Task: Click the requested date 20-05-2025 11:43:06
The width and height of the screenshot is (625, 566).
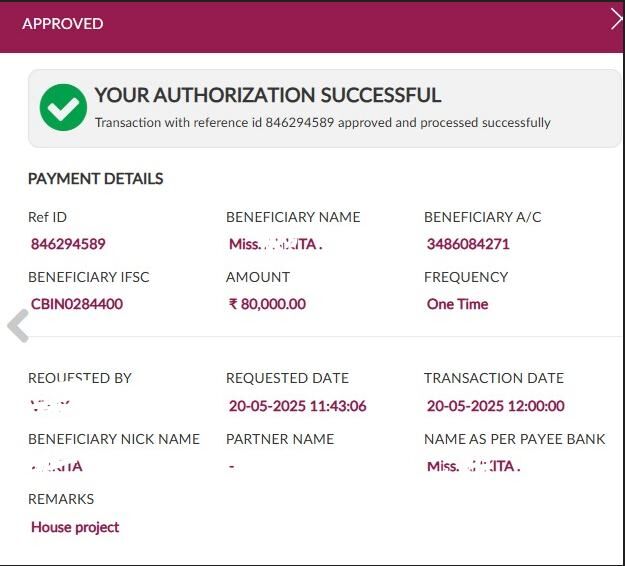Action: 297,406
